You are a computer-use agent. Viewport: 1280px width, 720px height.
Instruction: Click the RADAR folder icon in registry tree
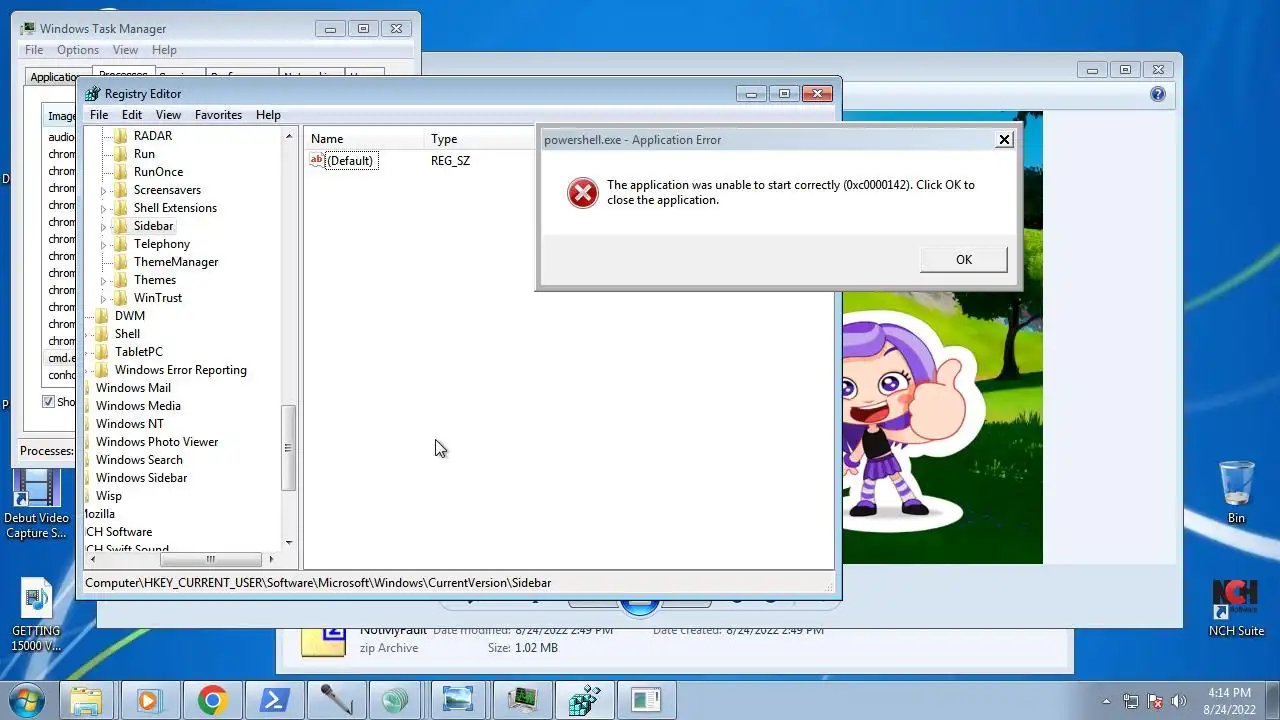(122, 135)
